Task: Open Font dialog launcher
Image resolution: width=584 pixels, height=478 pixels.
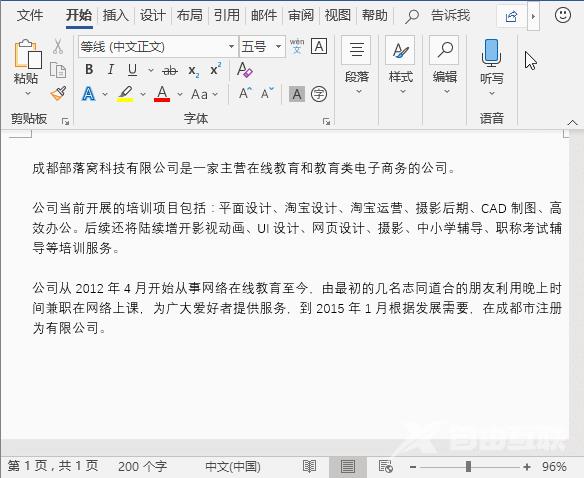Action: [327, 121]
